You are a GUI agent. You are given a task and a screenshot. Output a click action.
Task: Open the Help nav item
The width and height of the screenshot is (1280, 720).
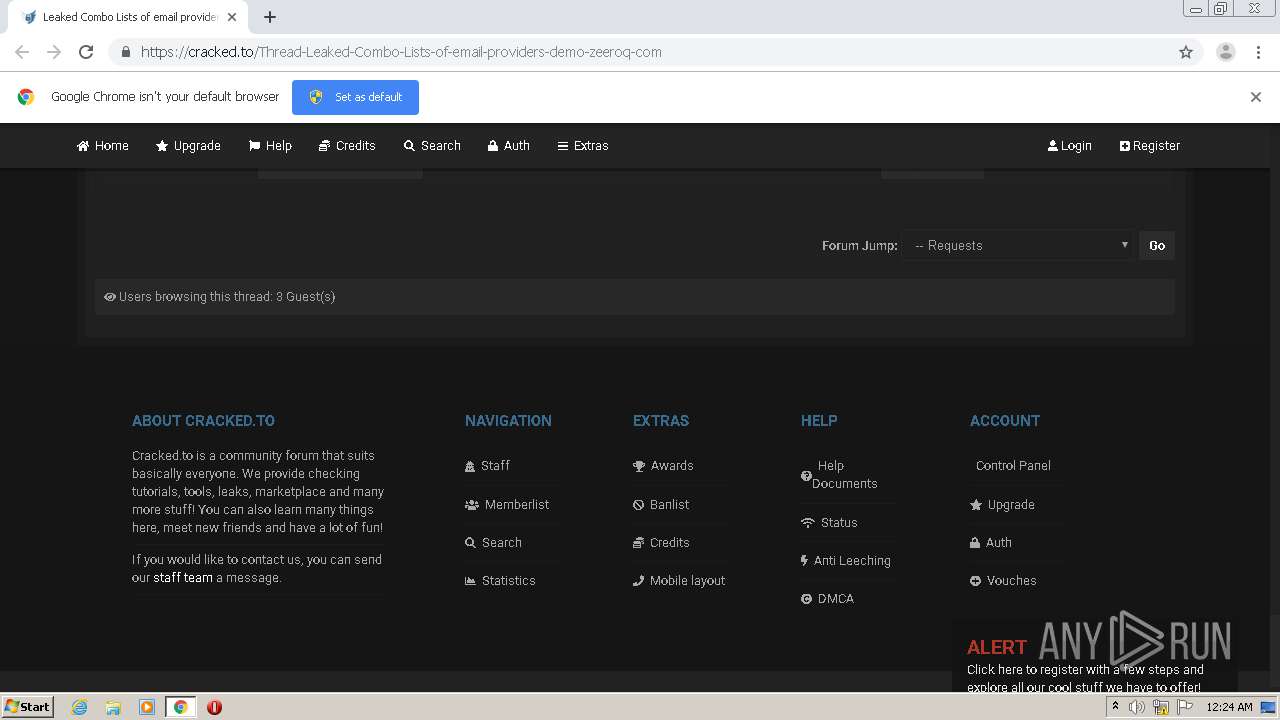270,145
